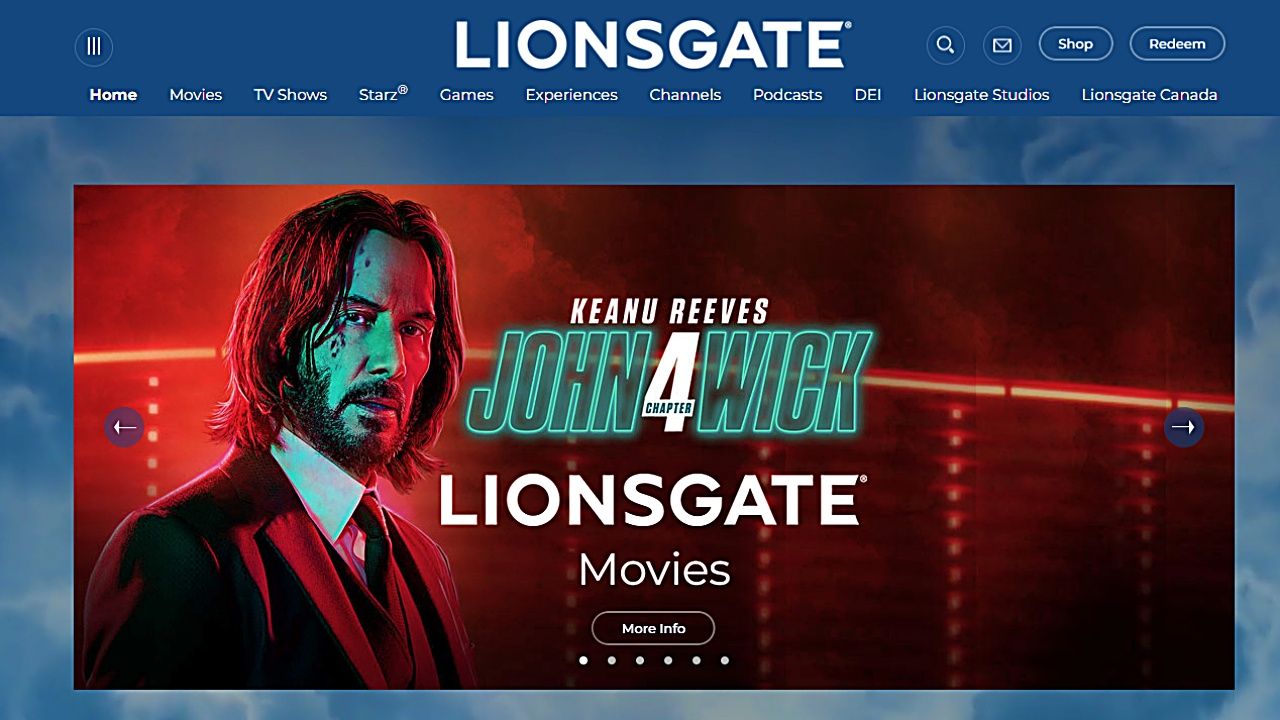Viewport: 1280px width, 720px height.
Task: Jump to the last carousel dot
Action: click(725, 660)
